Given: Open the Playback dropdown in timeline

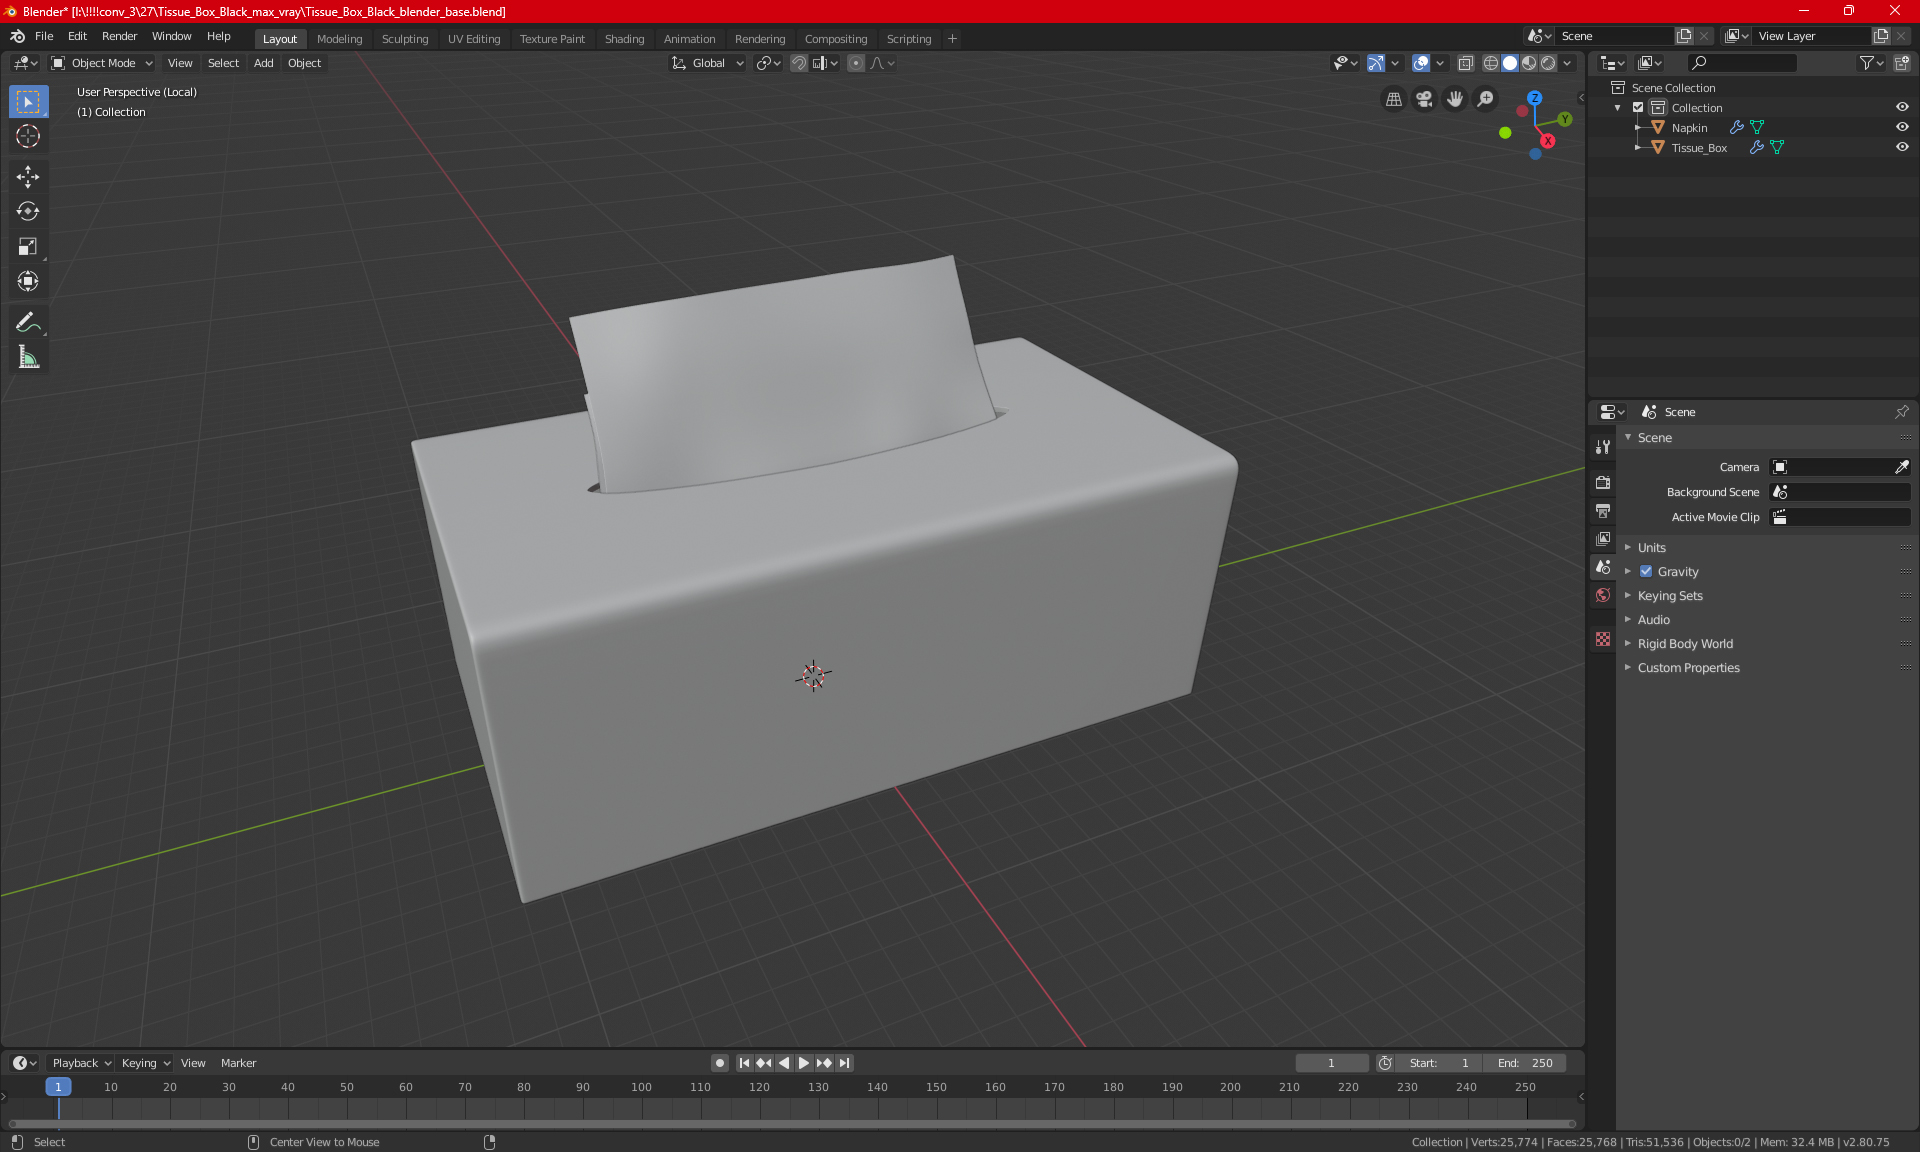Looking at the screenshot, I should (80, 1063).
